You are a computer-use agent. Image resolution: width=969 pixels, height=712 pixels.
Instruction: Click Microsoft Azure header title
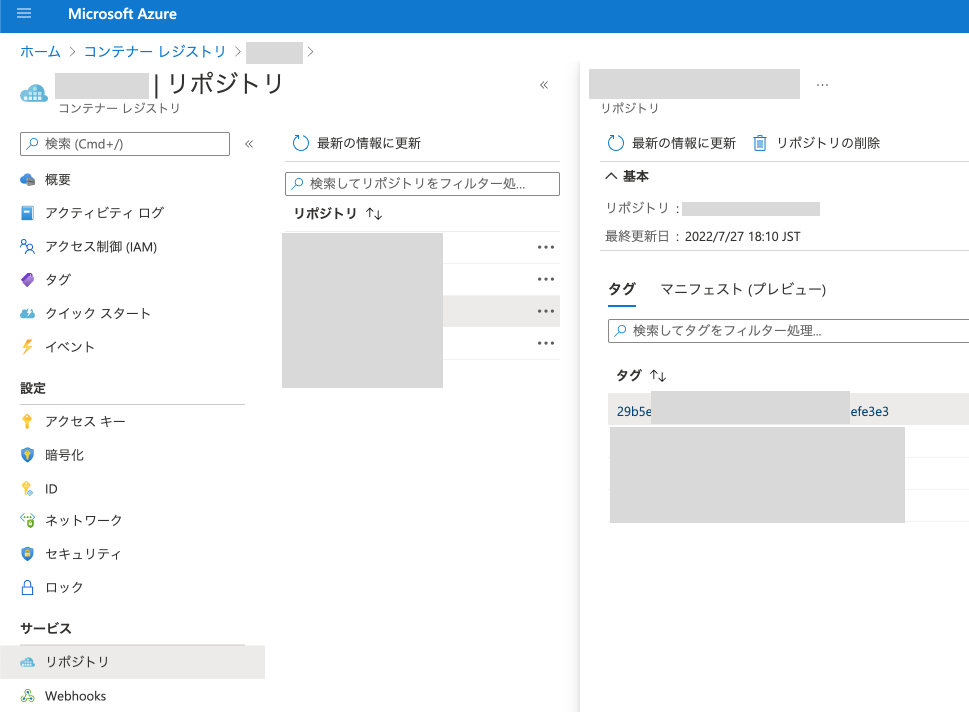coord(122,14)
